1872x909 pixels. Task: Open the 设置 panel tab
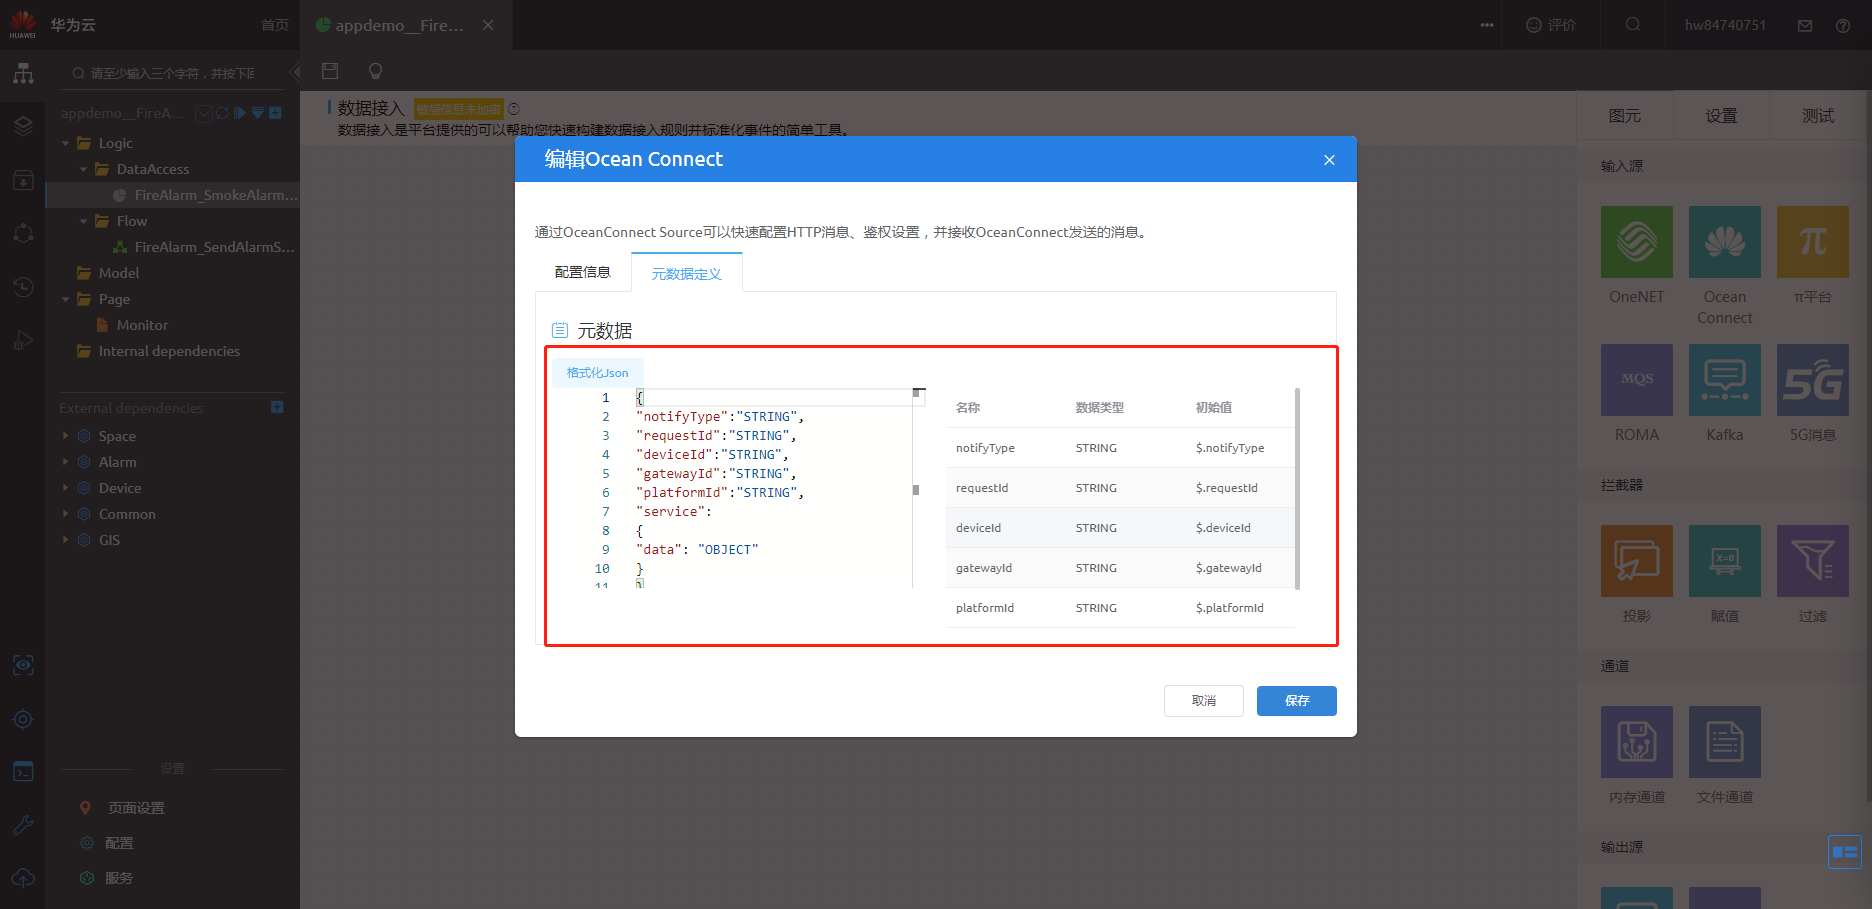coord(1722,116)
